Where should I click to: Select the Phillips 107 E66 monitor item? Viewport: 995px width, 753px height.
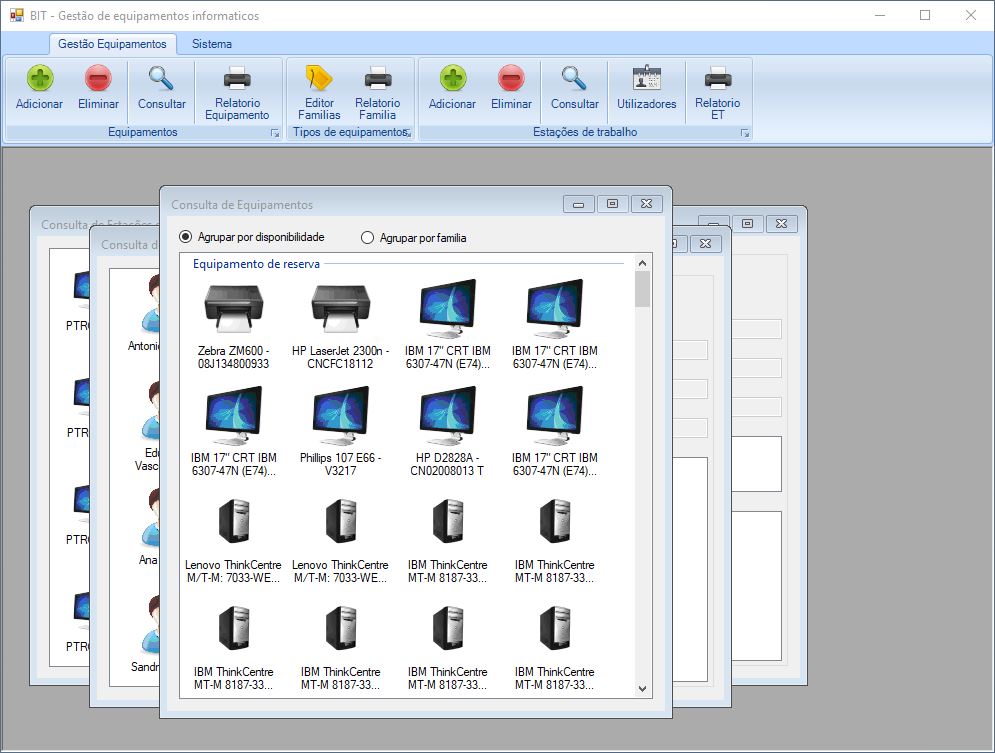[340, 432]
